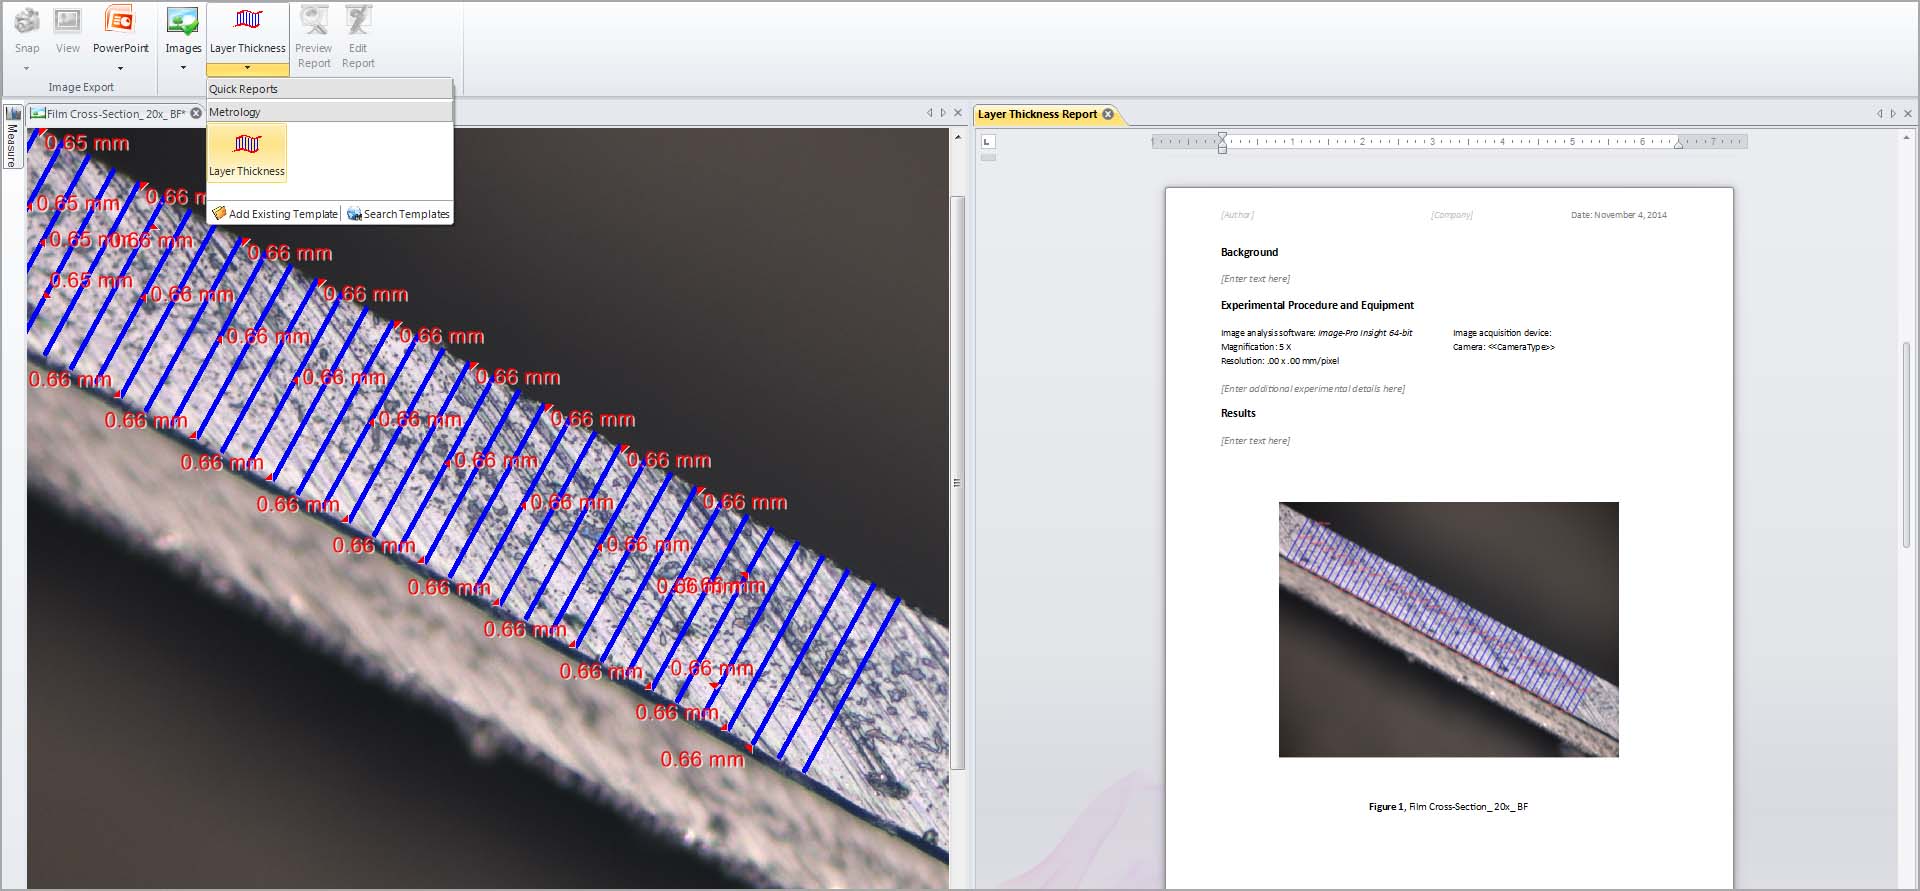Click the film cross-section image in the report

[1448, 629]
